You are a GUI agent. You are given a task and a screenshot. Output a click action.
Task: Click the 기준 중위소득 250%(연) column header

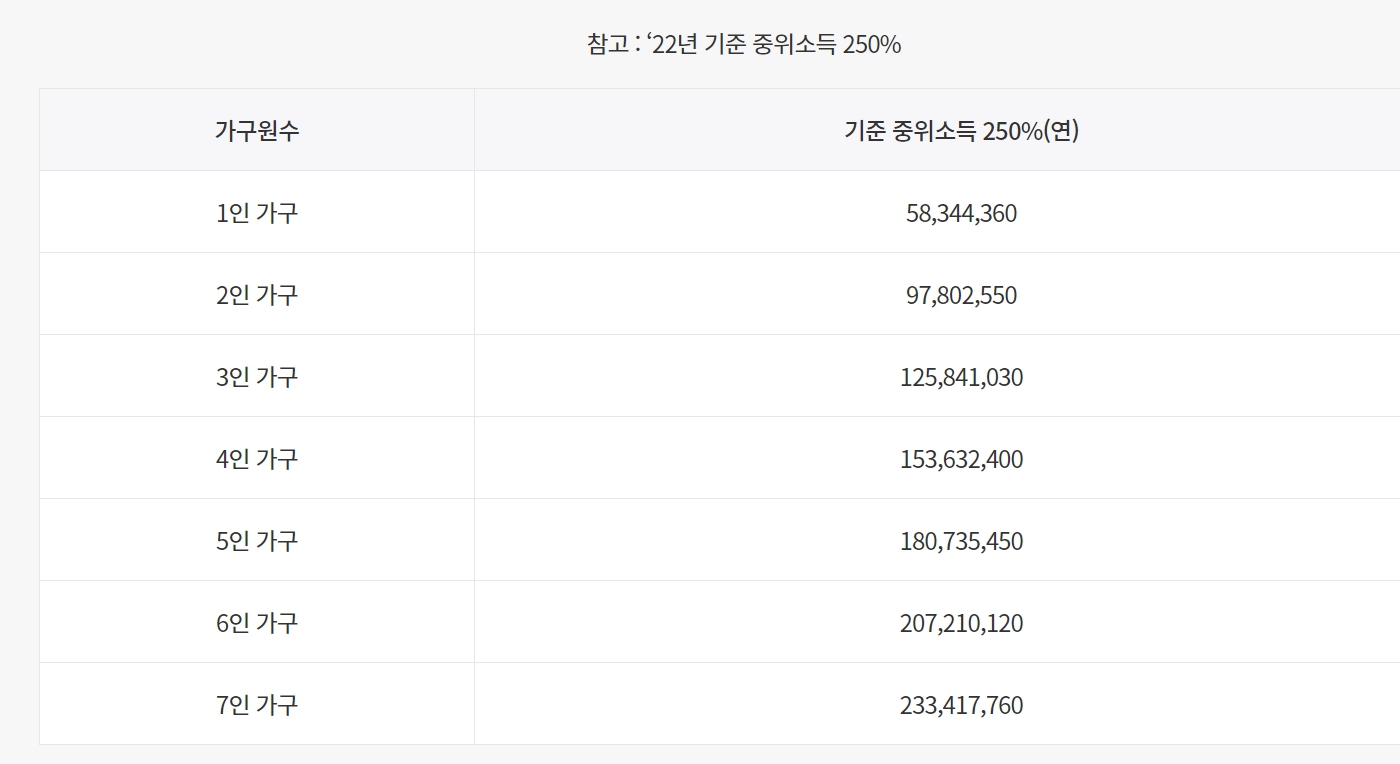pyautogui.click(x=961, y=131)
